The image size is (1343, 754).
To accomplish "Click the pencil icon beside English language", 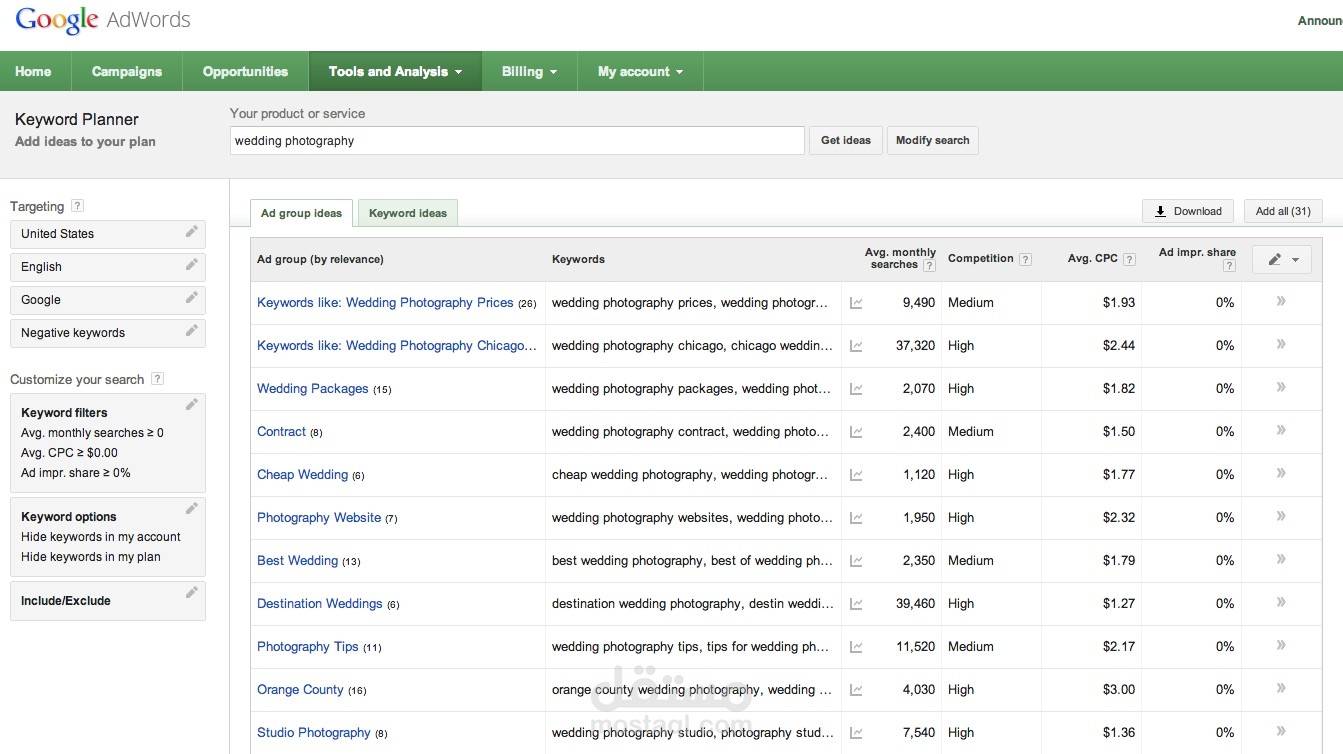I will [x=191, y=265].
